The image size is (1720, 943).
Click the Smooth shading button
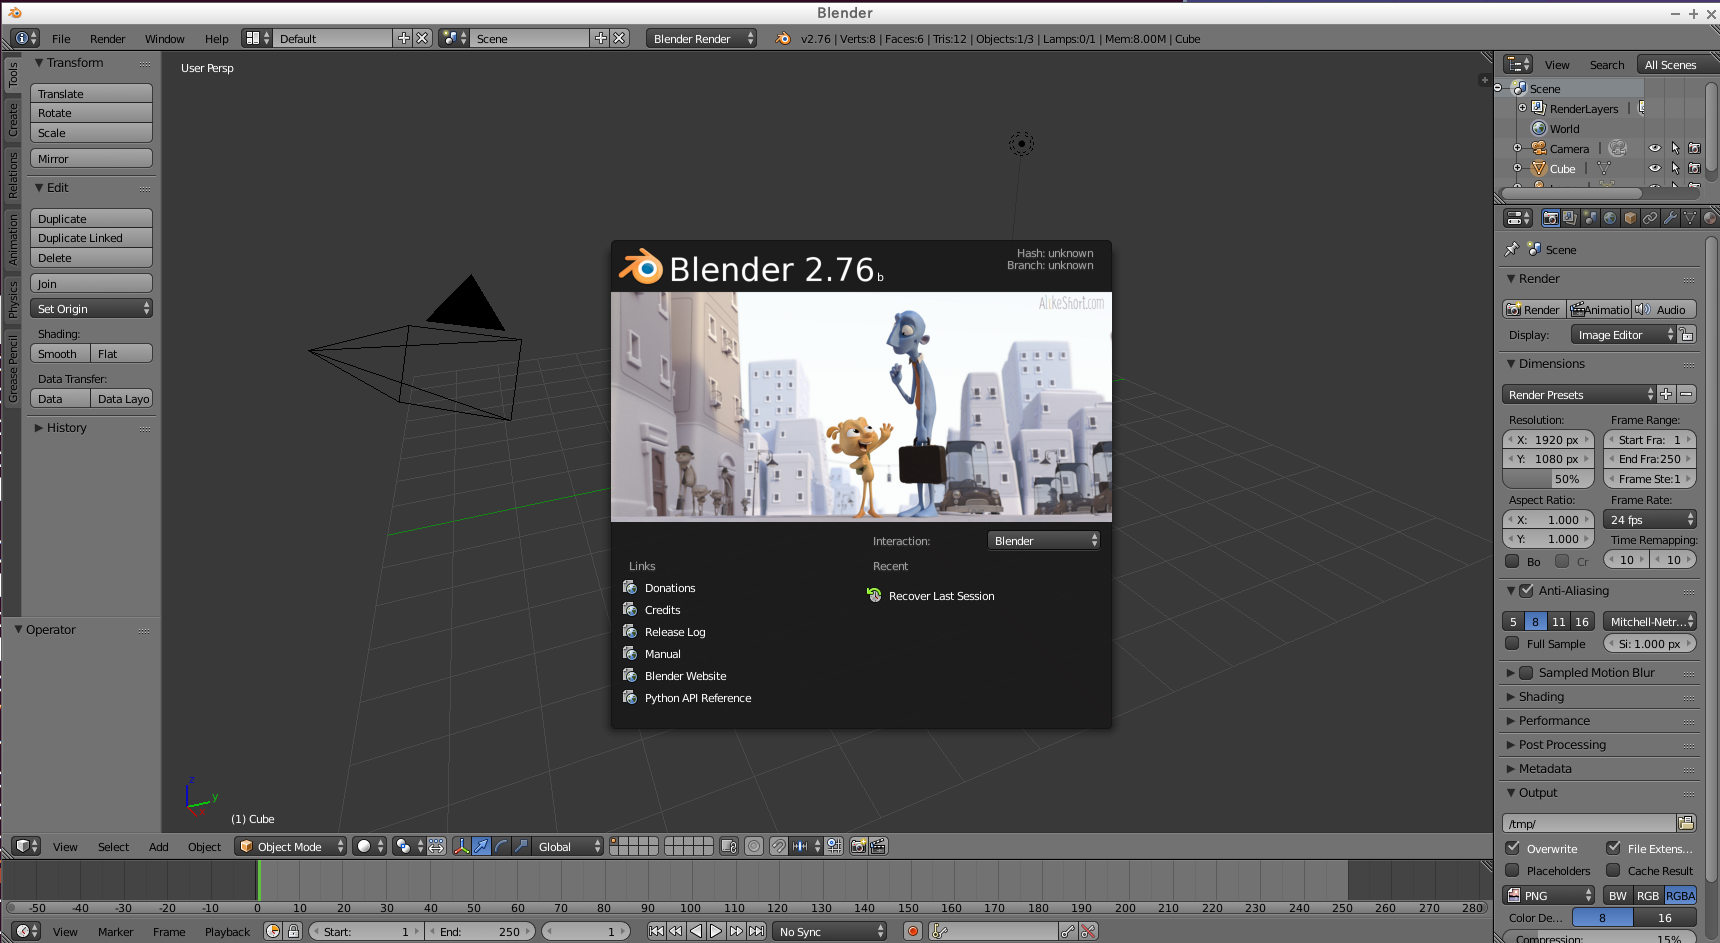pyautogui.click(x=60, y=354)
